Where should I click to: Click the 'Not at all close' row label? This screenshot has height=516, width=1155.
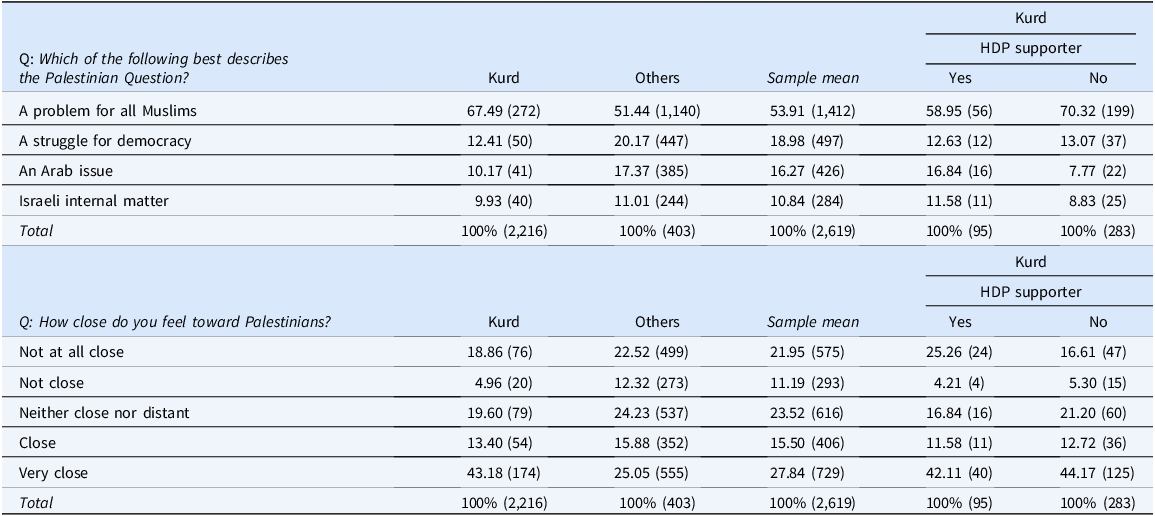point(71,352)
